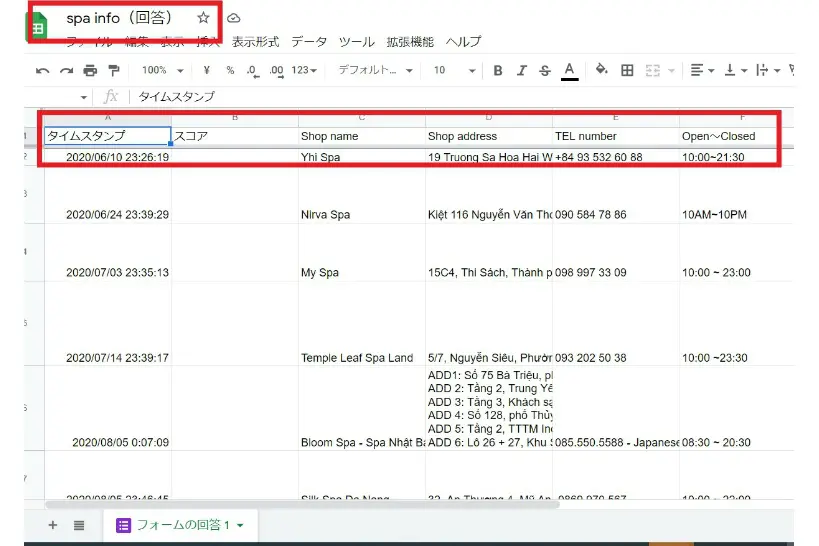Open the text color picker
This screenshot has width=819, height=546.
tap(569, 71)
